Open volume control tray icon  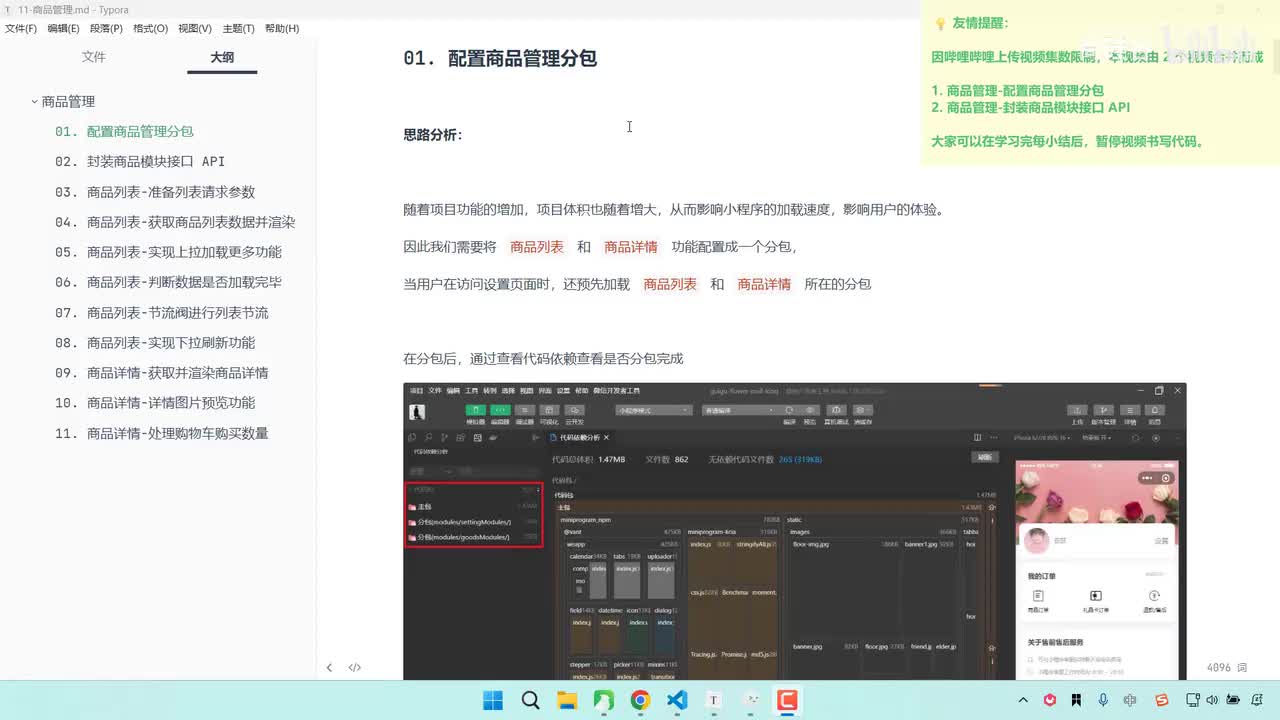1210,700
